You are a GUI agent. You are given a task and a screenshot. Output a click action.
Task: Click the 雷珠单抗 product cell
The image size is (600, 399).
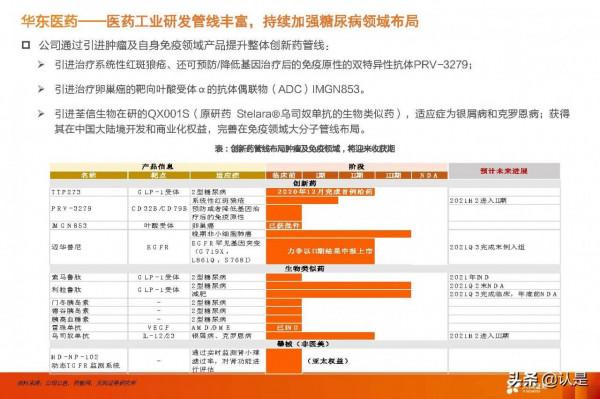(89, 327)
